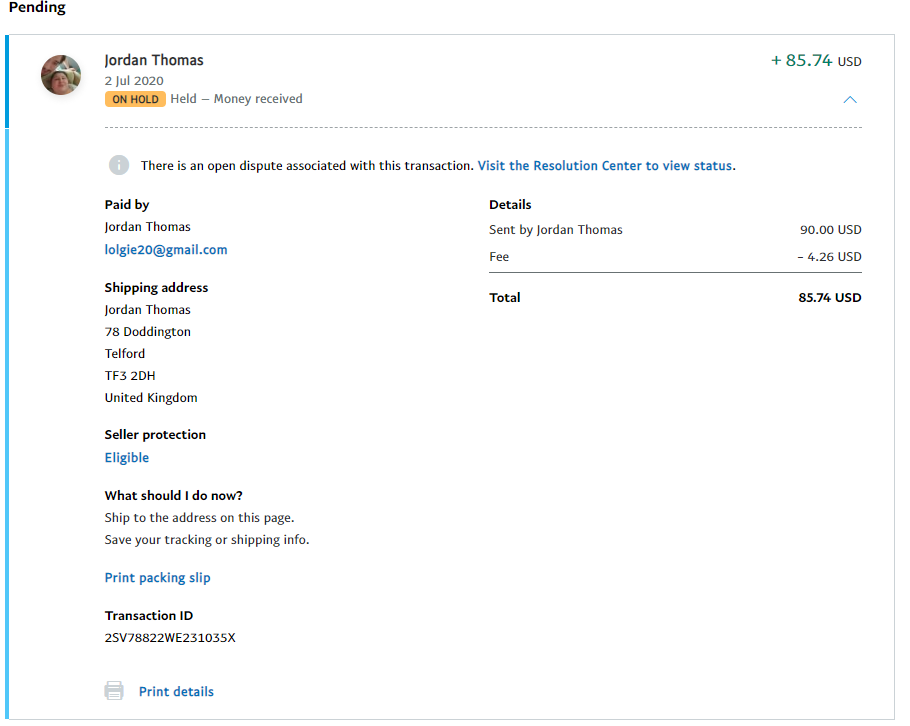Open the Print details link

click(x=176, y=692)
